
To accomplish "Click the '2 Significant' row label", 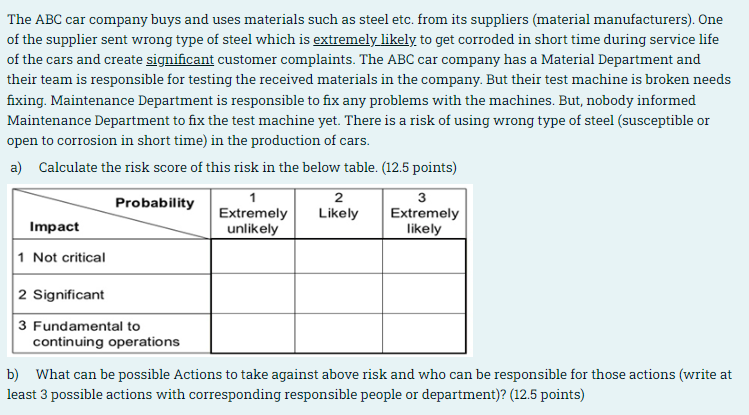I will pyautogui.click(x=61, y=295).
